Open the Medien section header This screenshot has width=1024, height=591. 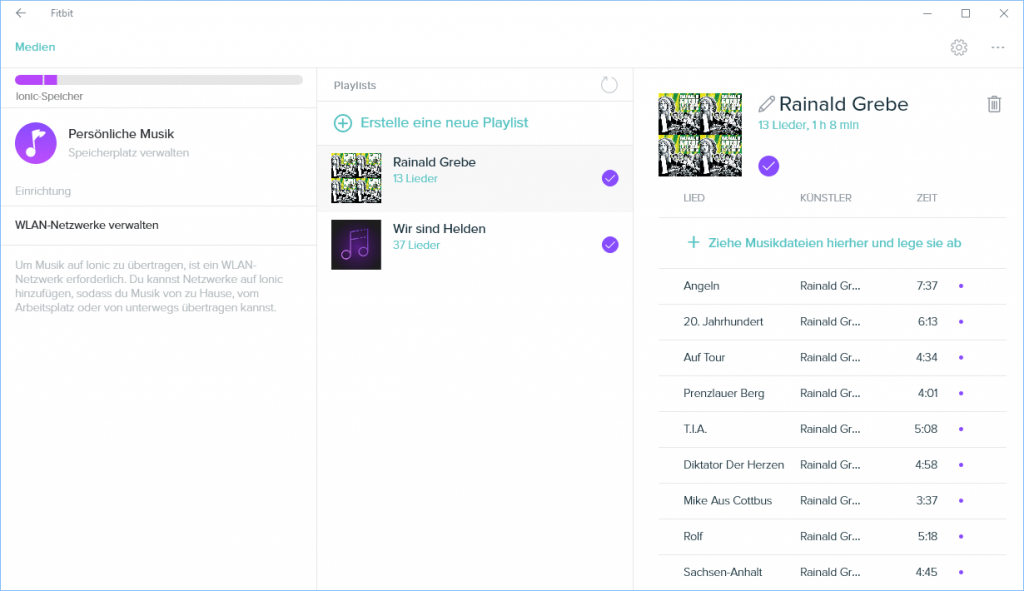coord(35,47)
